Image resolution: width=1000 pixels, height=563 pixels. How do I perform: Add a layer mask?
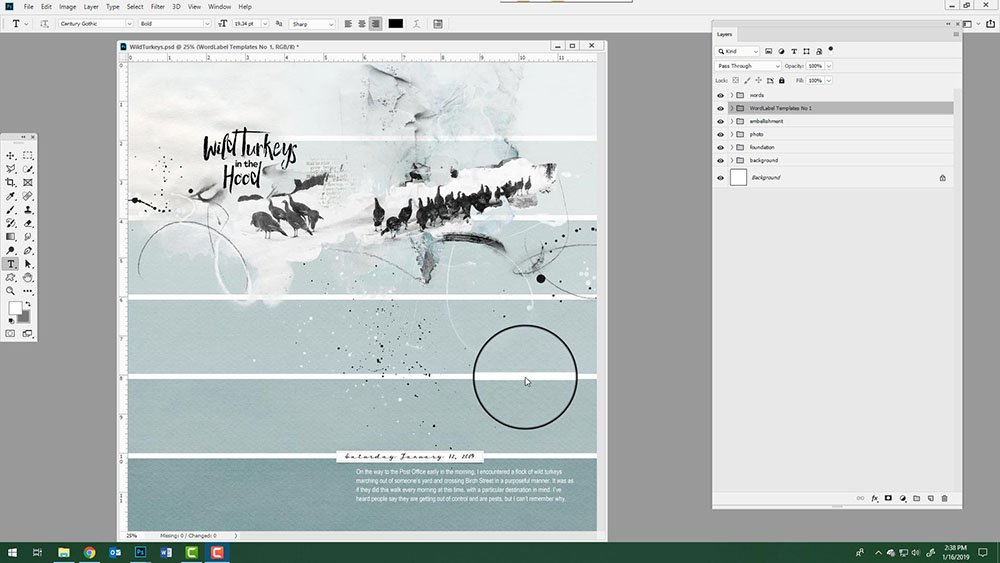(x=888, y=499)
